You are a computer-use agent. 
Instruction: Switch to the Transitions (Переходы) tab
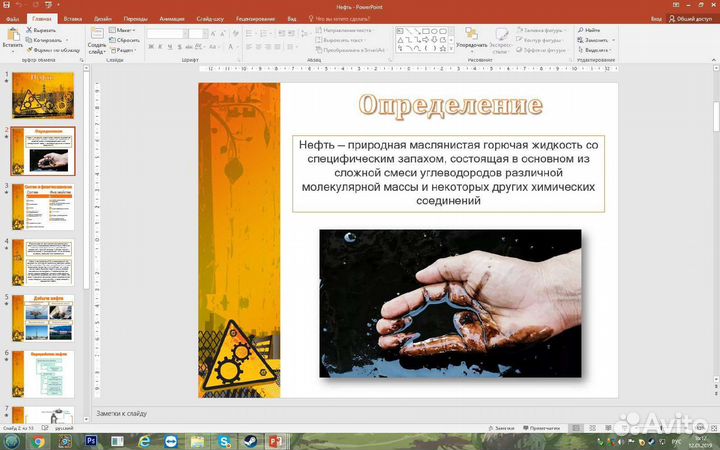click(135, 19)
